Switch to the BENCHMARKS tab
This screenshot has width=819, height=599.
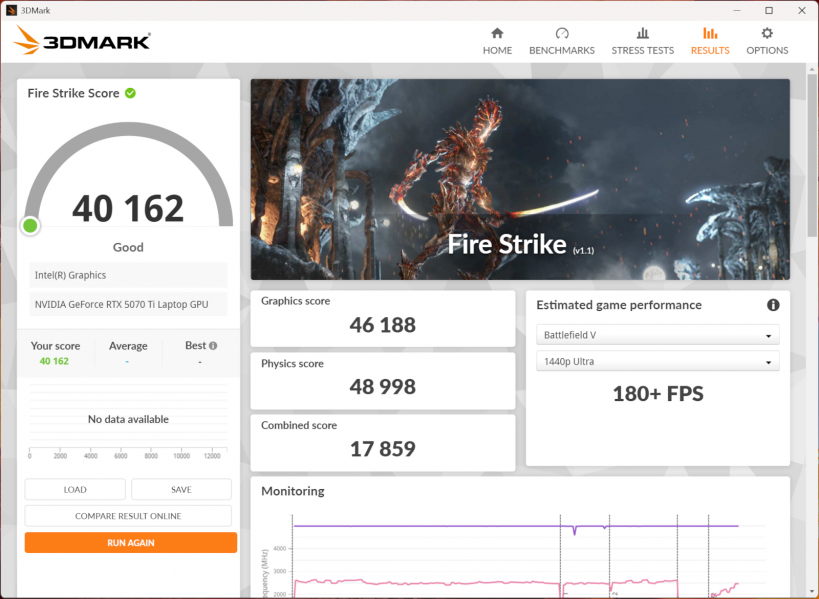tap(561, 50)
